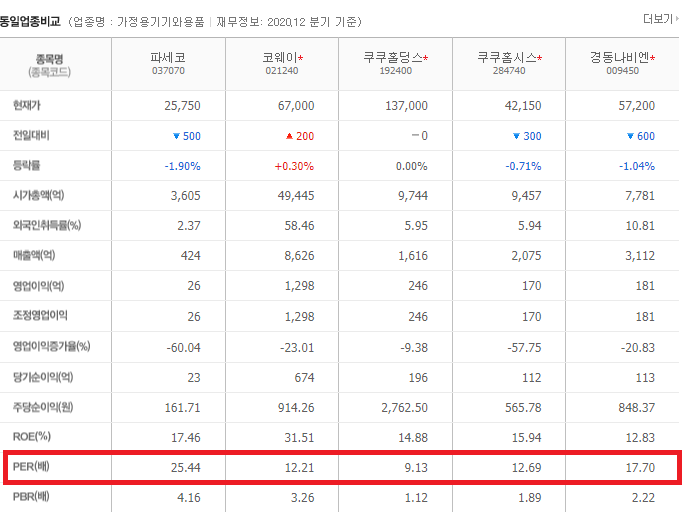Viewport: 686px width, 512px height.
Task: Select stock code 037070
Action: 168,71
